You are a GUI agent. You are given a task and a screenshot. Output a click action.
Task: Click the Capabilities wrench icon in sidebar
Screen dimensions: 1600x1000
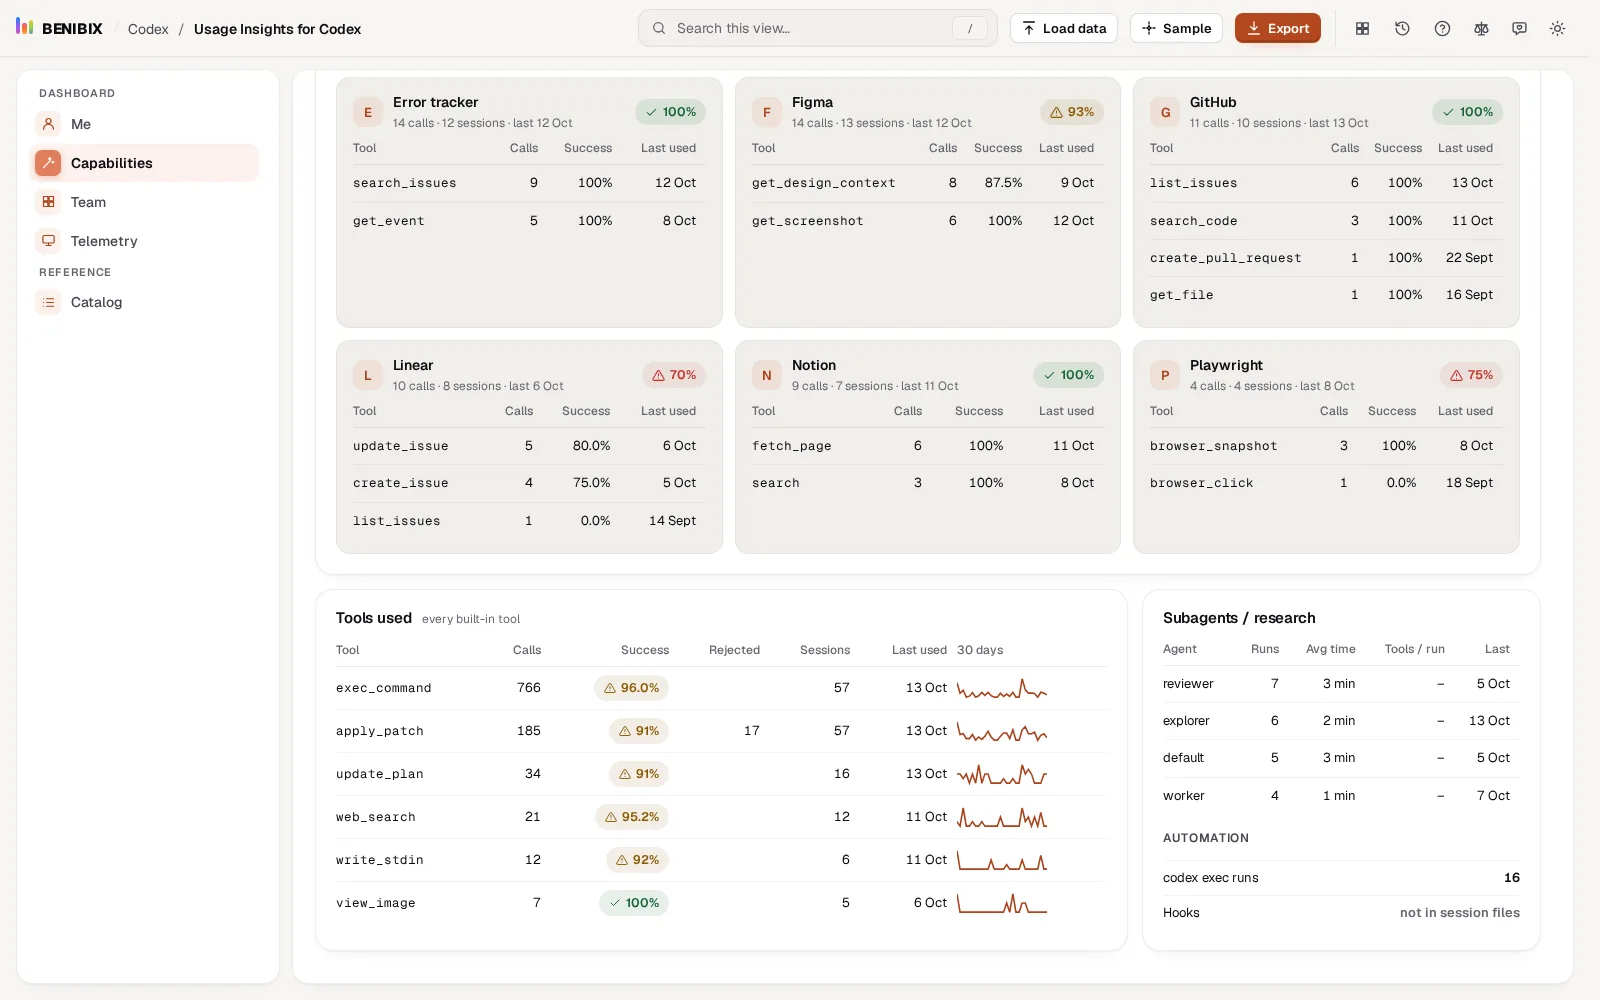(48, 163)
